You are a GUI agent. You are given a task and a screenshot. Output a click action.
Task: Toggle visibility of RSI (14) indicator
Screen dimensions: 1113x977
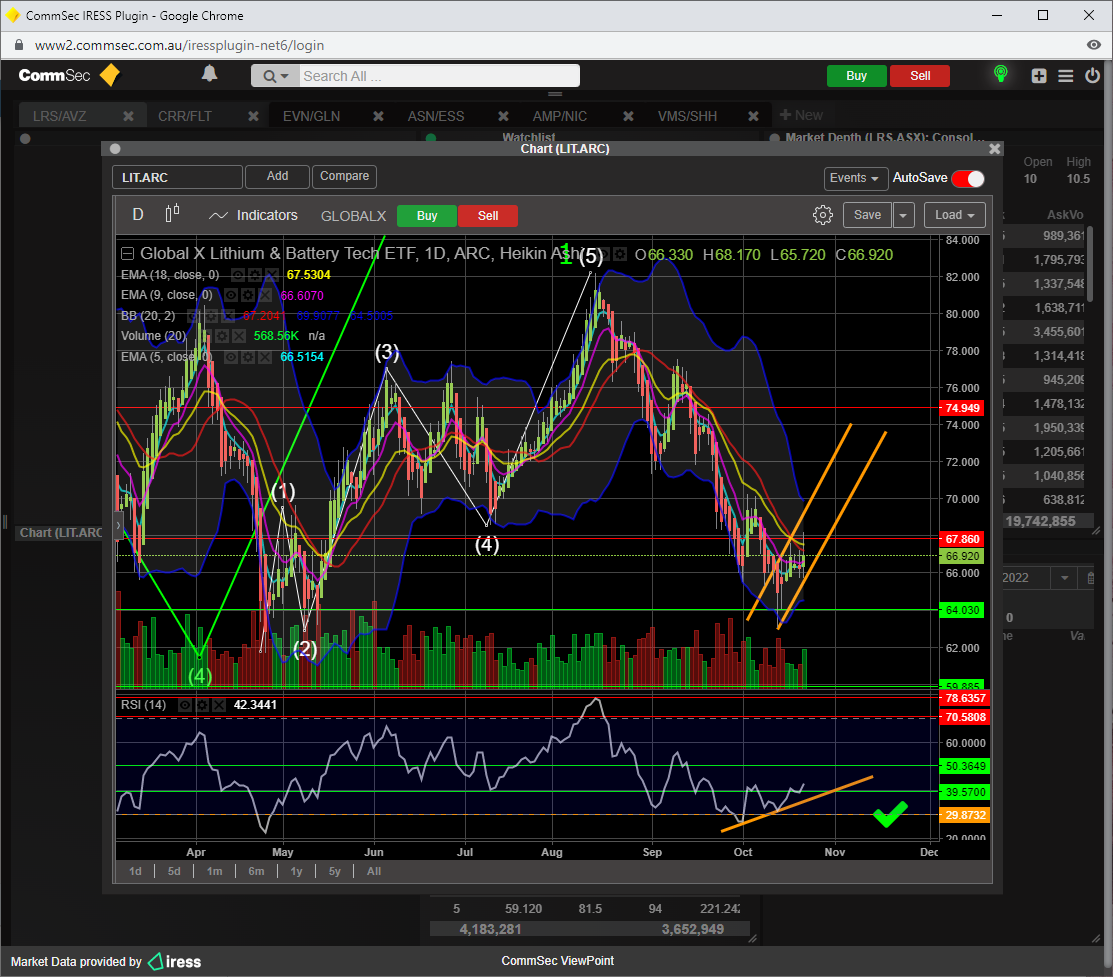click(x=185, y=705)
